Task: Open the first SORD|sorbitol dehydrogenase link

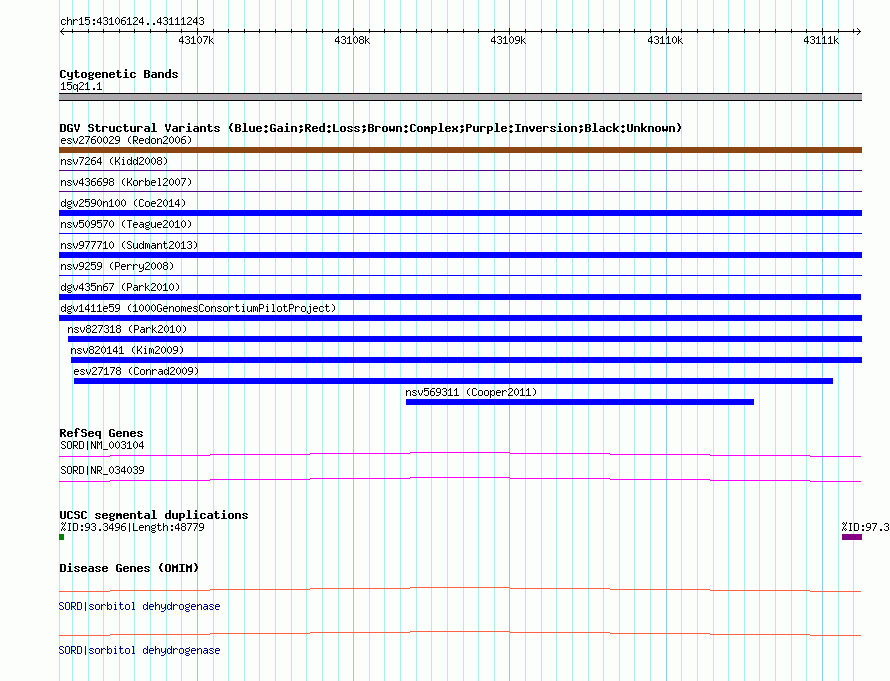Action: pos(140,606)
